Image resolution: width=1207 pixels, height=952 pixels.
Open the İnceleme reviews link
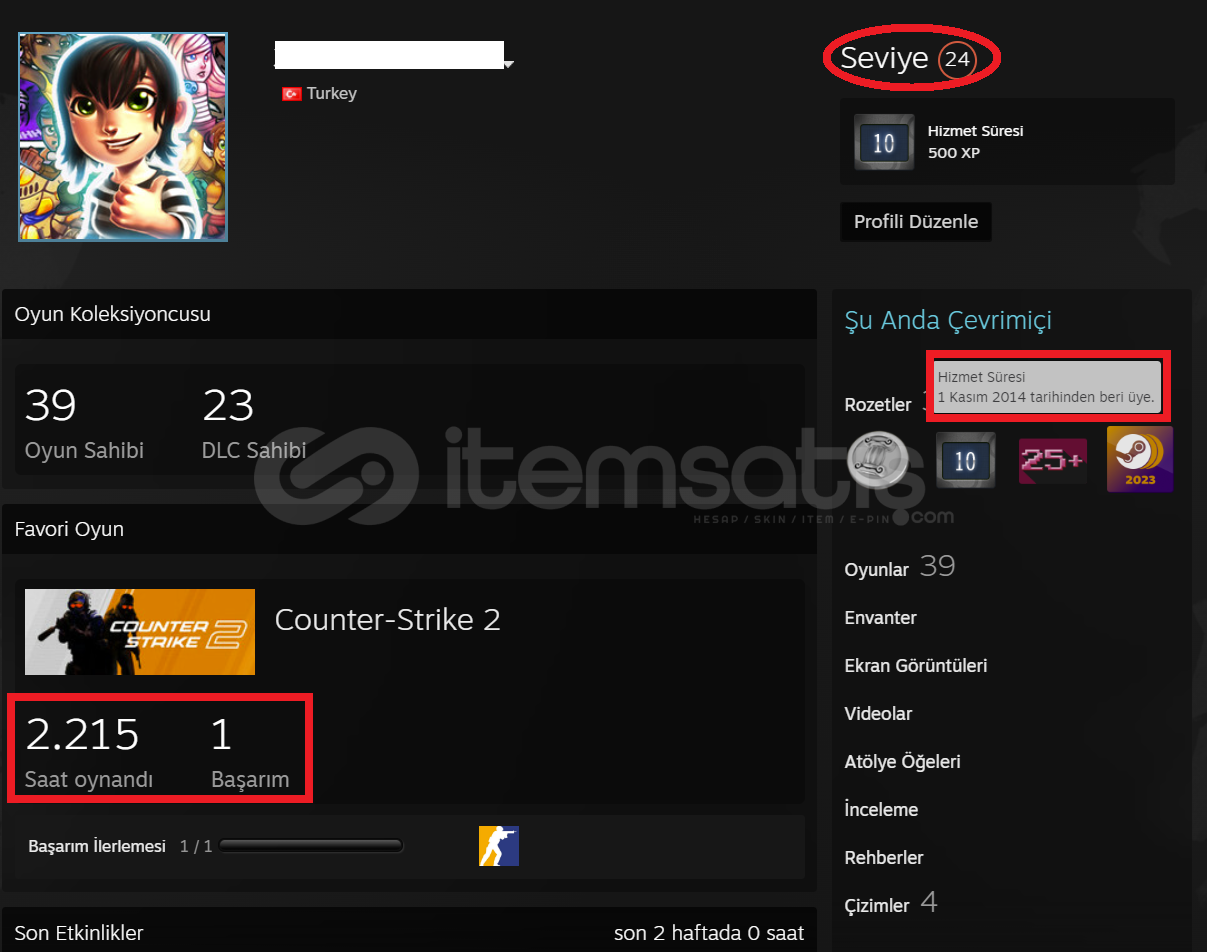881,810
